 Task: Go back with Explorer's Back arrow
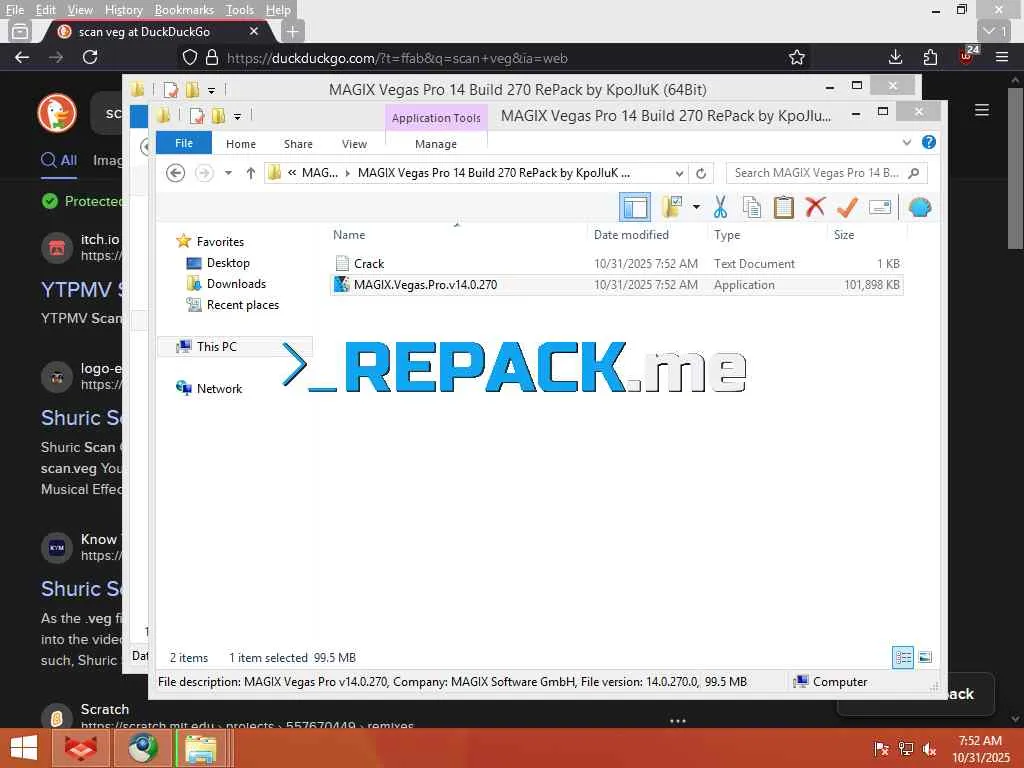click(176, 173)
